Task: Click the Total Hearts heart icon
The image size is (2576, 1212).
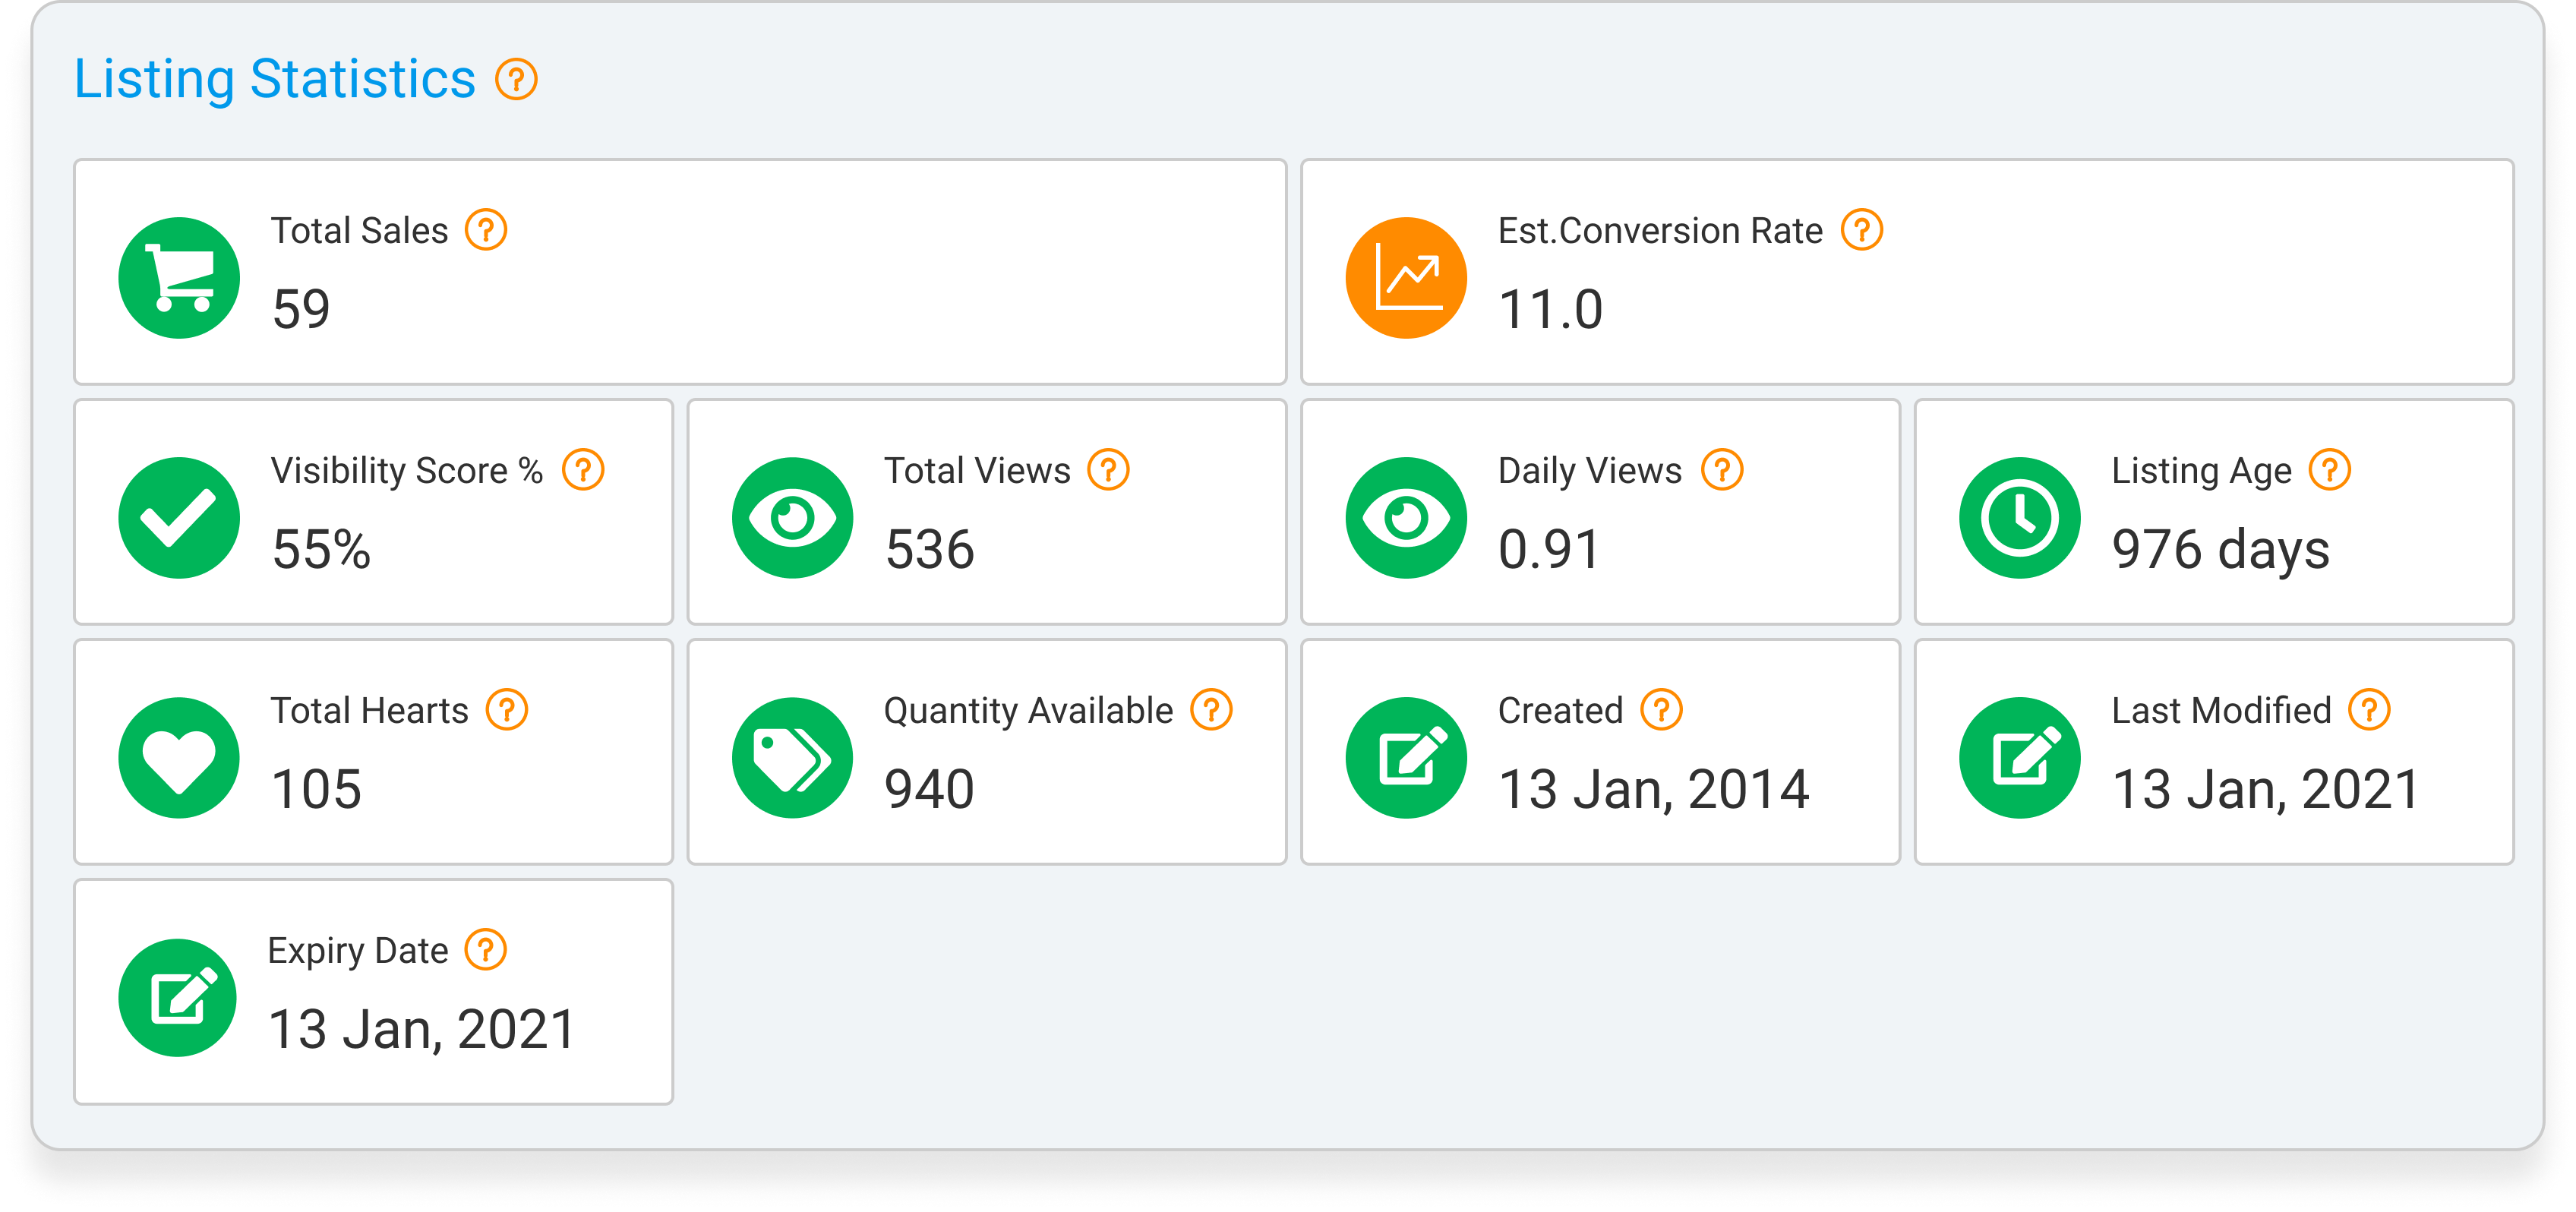Action: (179, 758)
